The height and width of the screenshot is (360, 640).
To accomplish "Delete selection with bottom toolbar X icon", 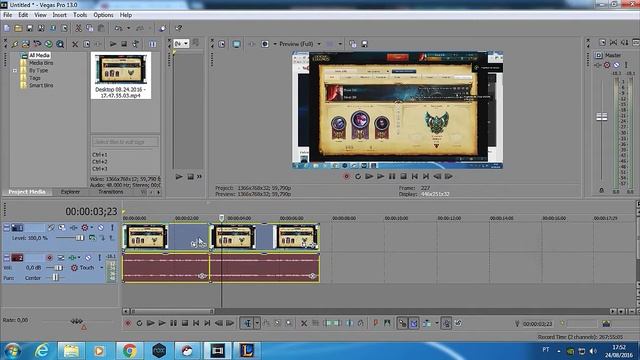I will coord(304,323).
